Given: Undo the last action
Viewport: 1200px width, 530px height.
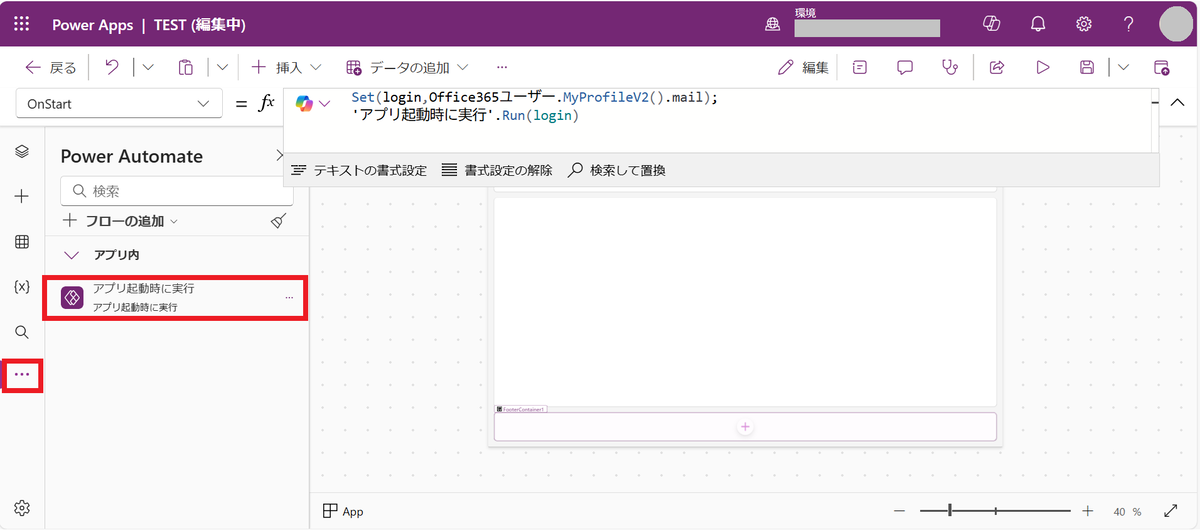Looking at the screenshot, I should coord(112,67).
